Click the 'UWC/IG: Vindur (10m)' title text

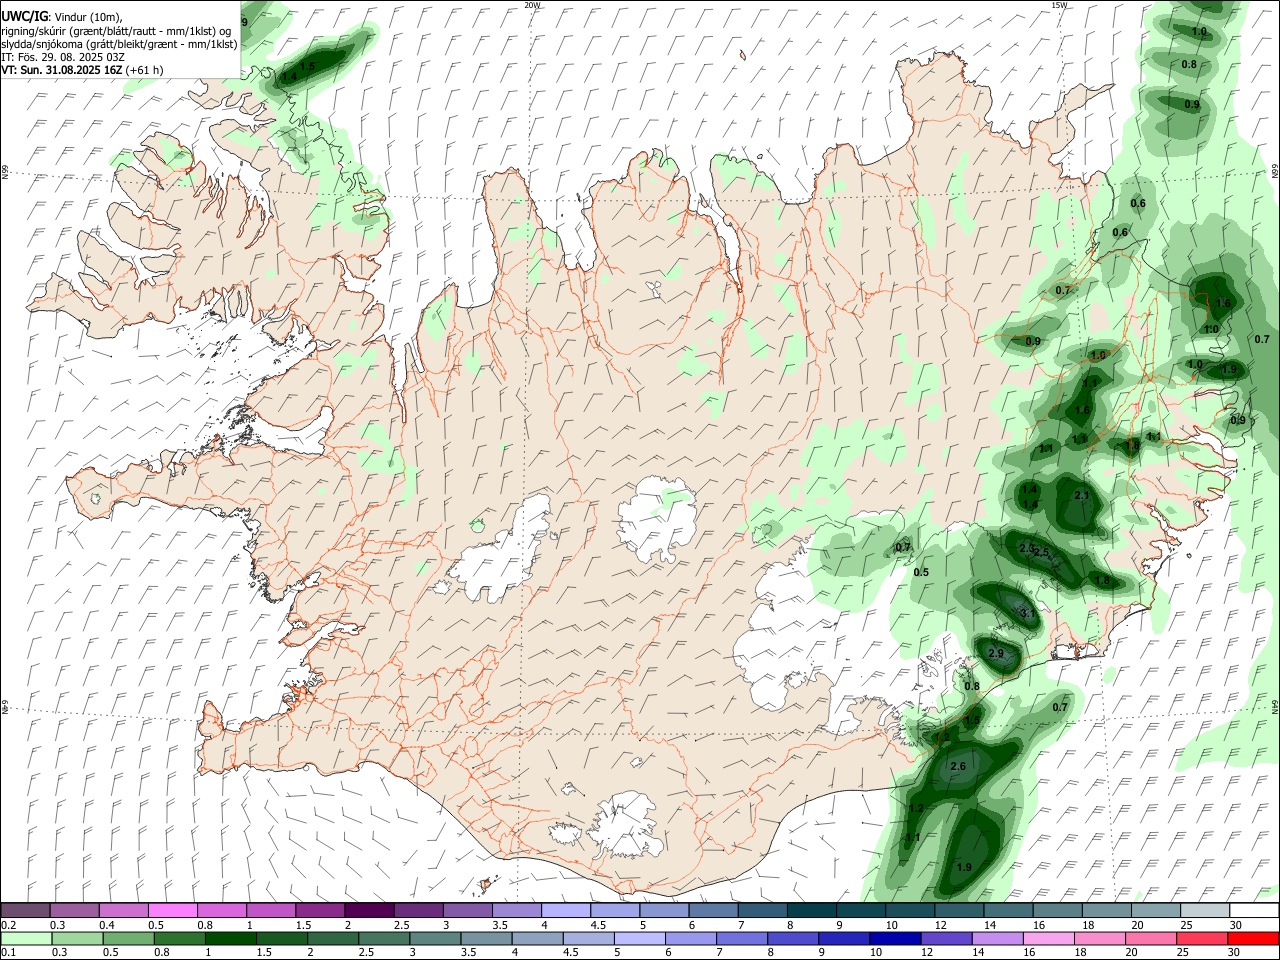coord(61,17)
